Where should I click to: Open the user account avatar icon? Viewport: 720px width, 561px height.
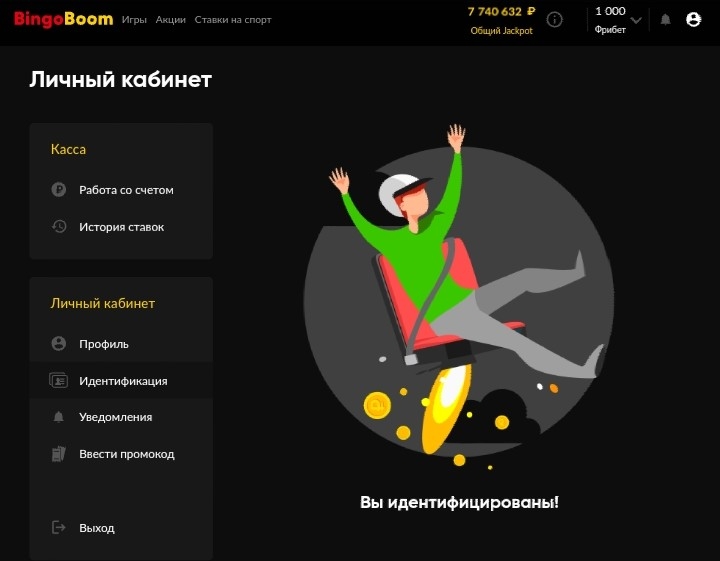pyautogui.click(x=693, y=20)
